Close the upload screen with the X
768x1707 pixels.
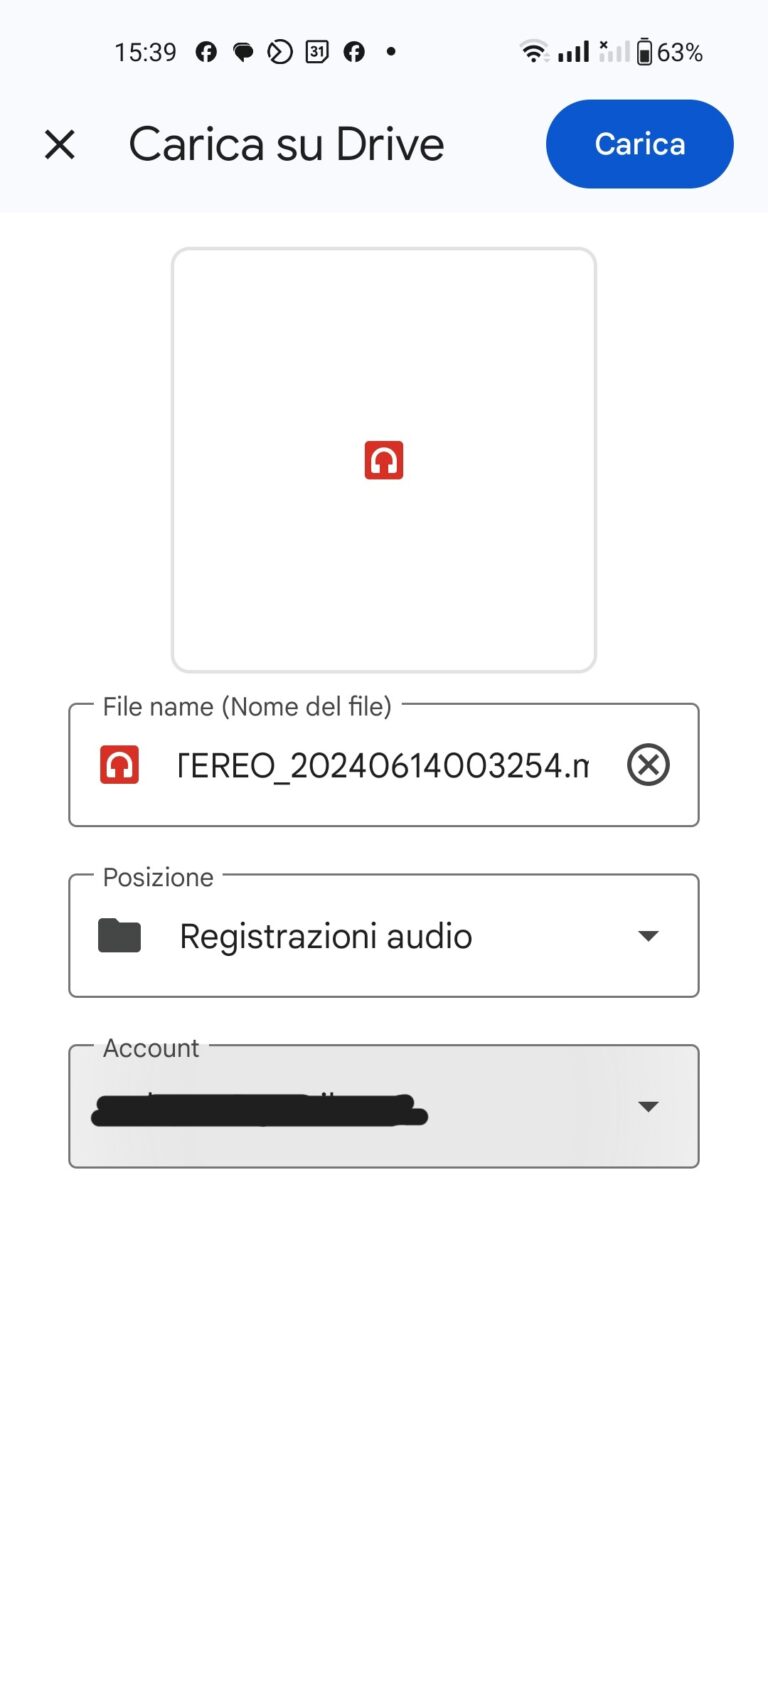pos(60,145)
